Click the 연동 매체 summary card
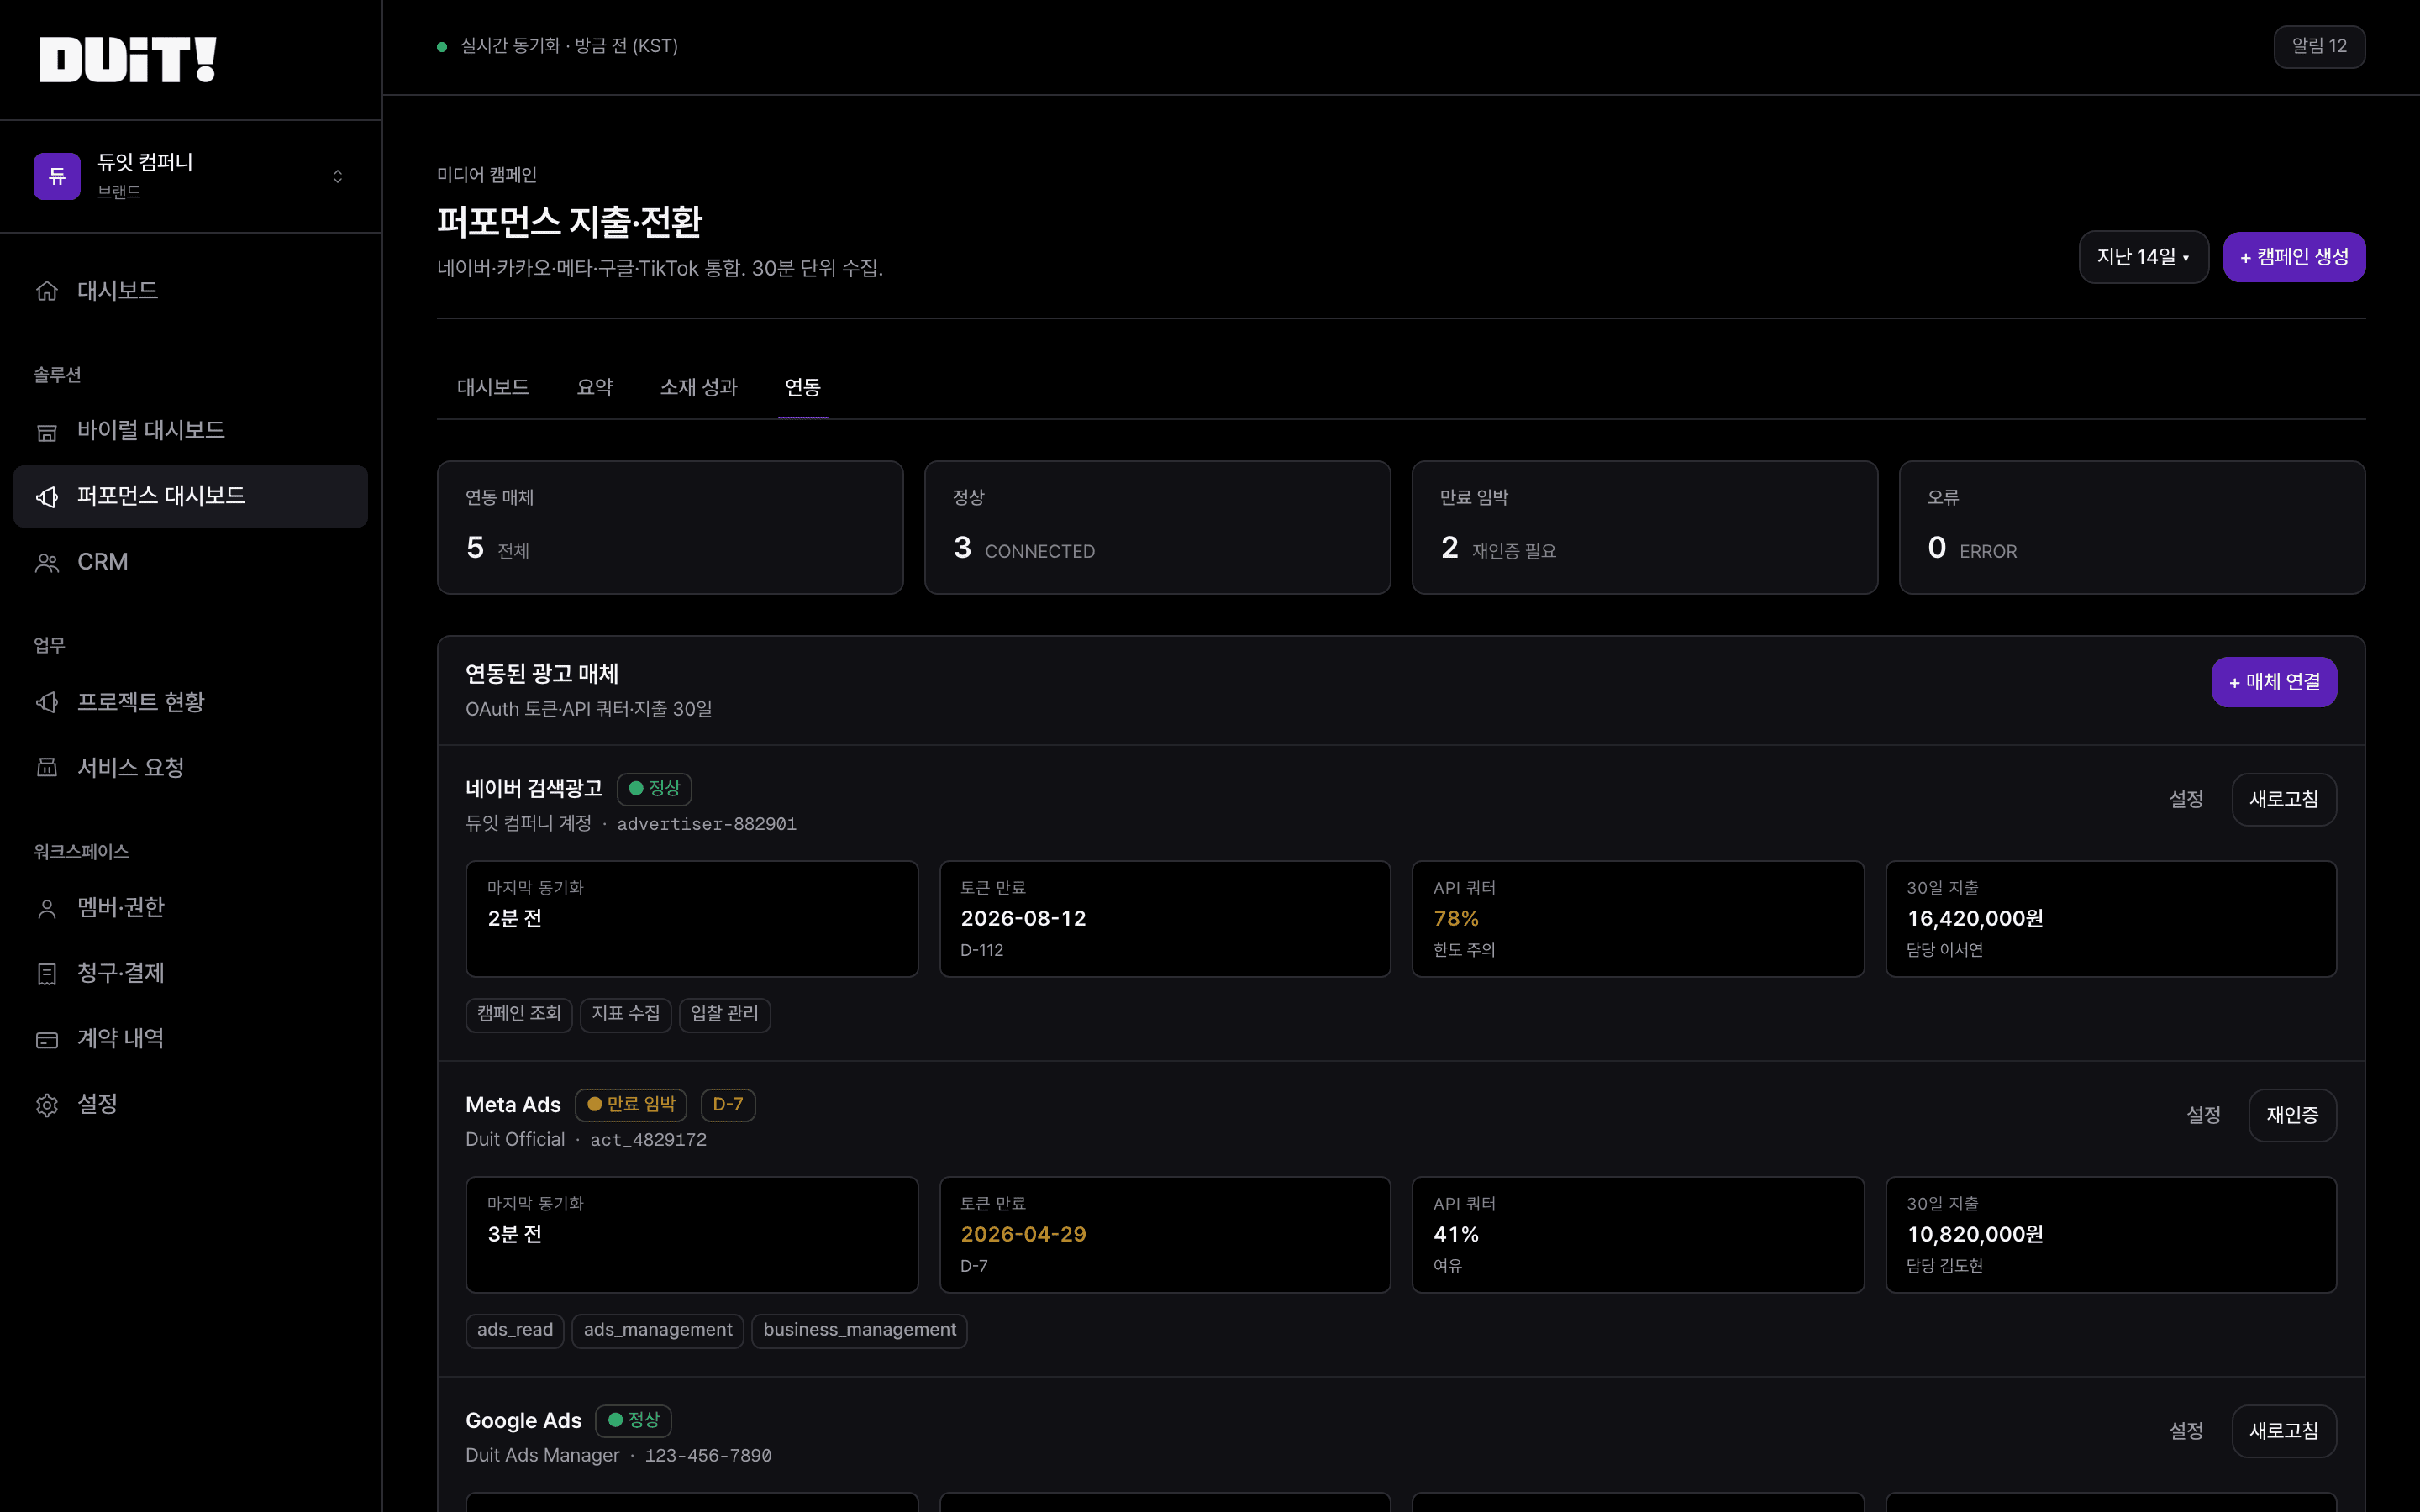2420x1512 pixels. pyautogui.click(x=670, y=527)
